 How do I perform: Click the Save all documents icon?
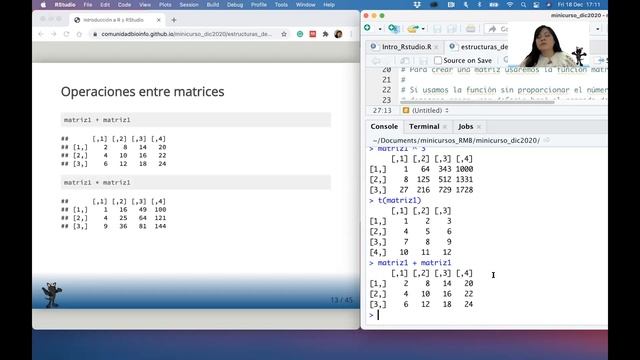[452, 29]
